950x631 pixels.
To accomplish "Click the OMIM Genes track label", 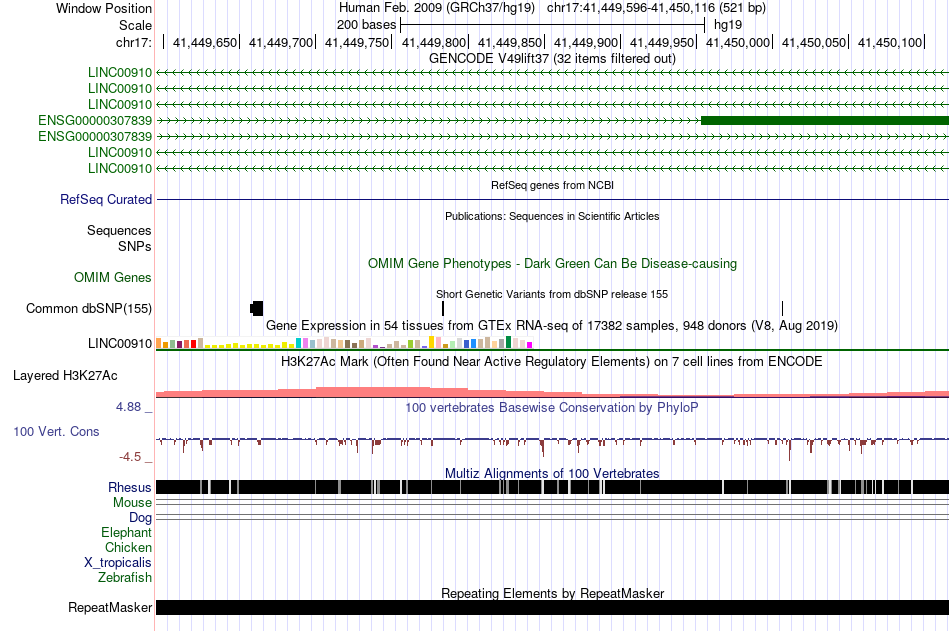I will [113, 278].
